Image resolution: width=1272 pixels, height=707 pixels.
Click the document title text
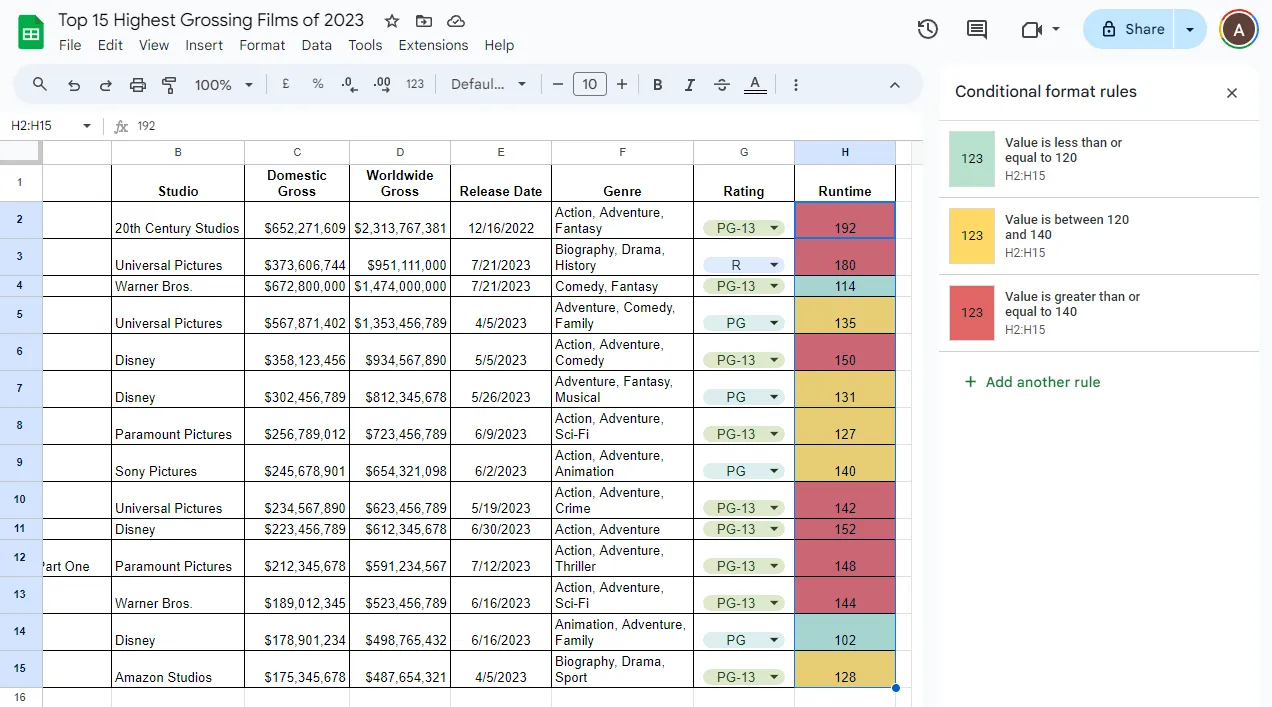(x=211, y=20)
